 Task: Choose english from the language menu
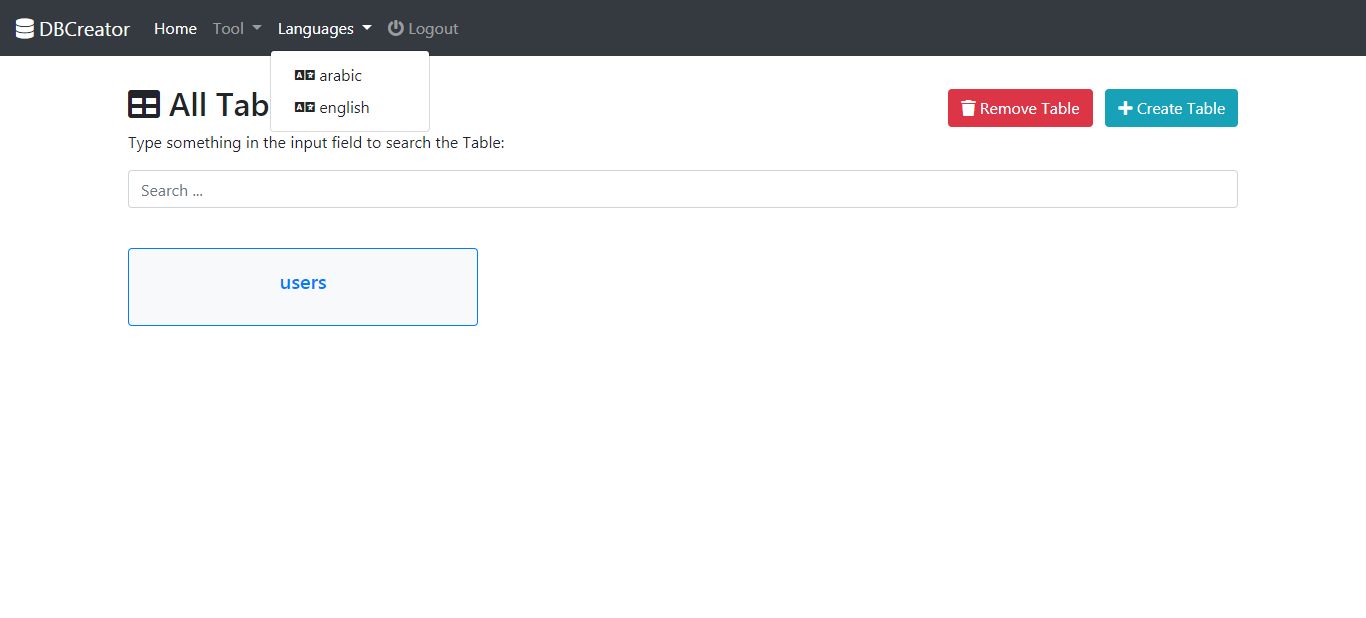(x=344, y=107)
